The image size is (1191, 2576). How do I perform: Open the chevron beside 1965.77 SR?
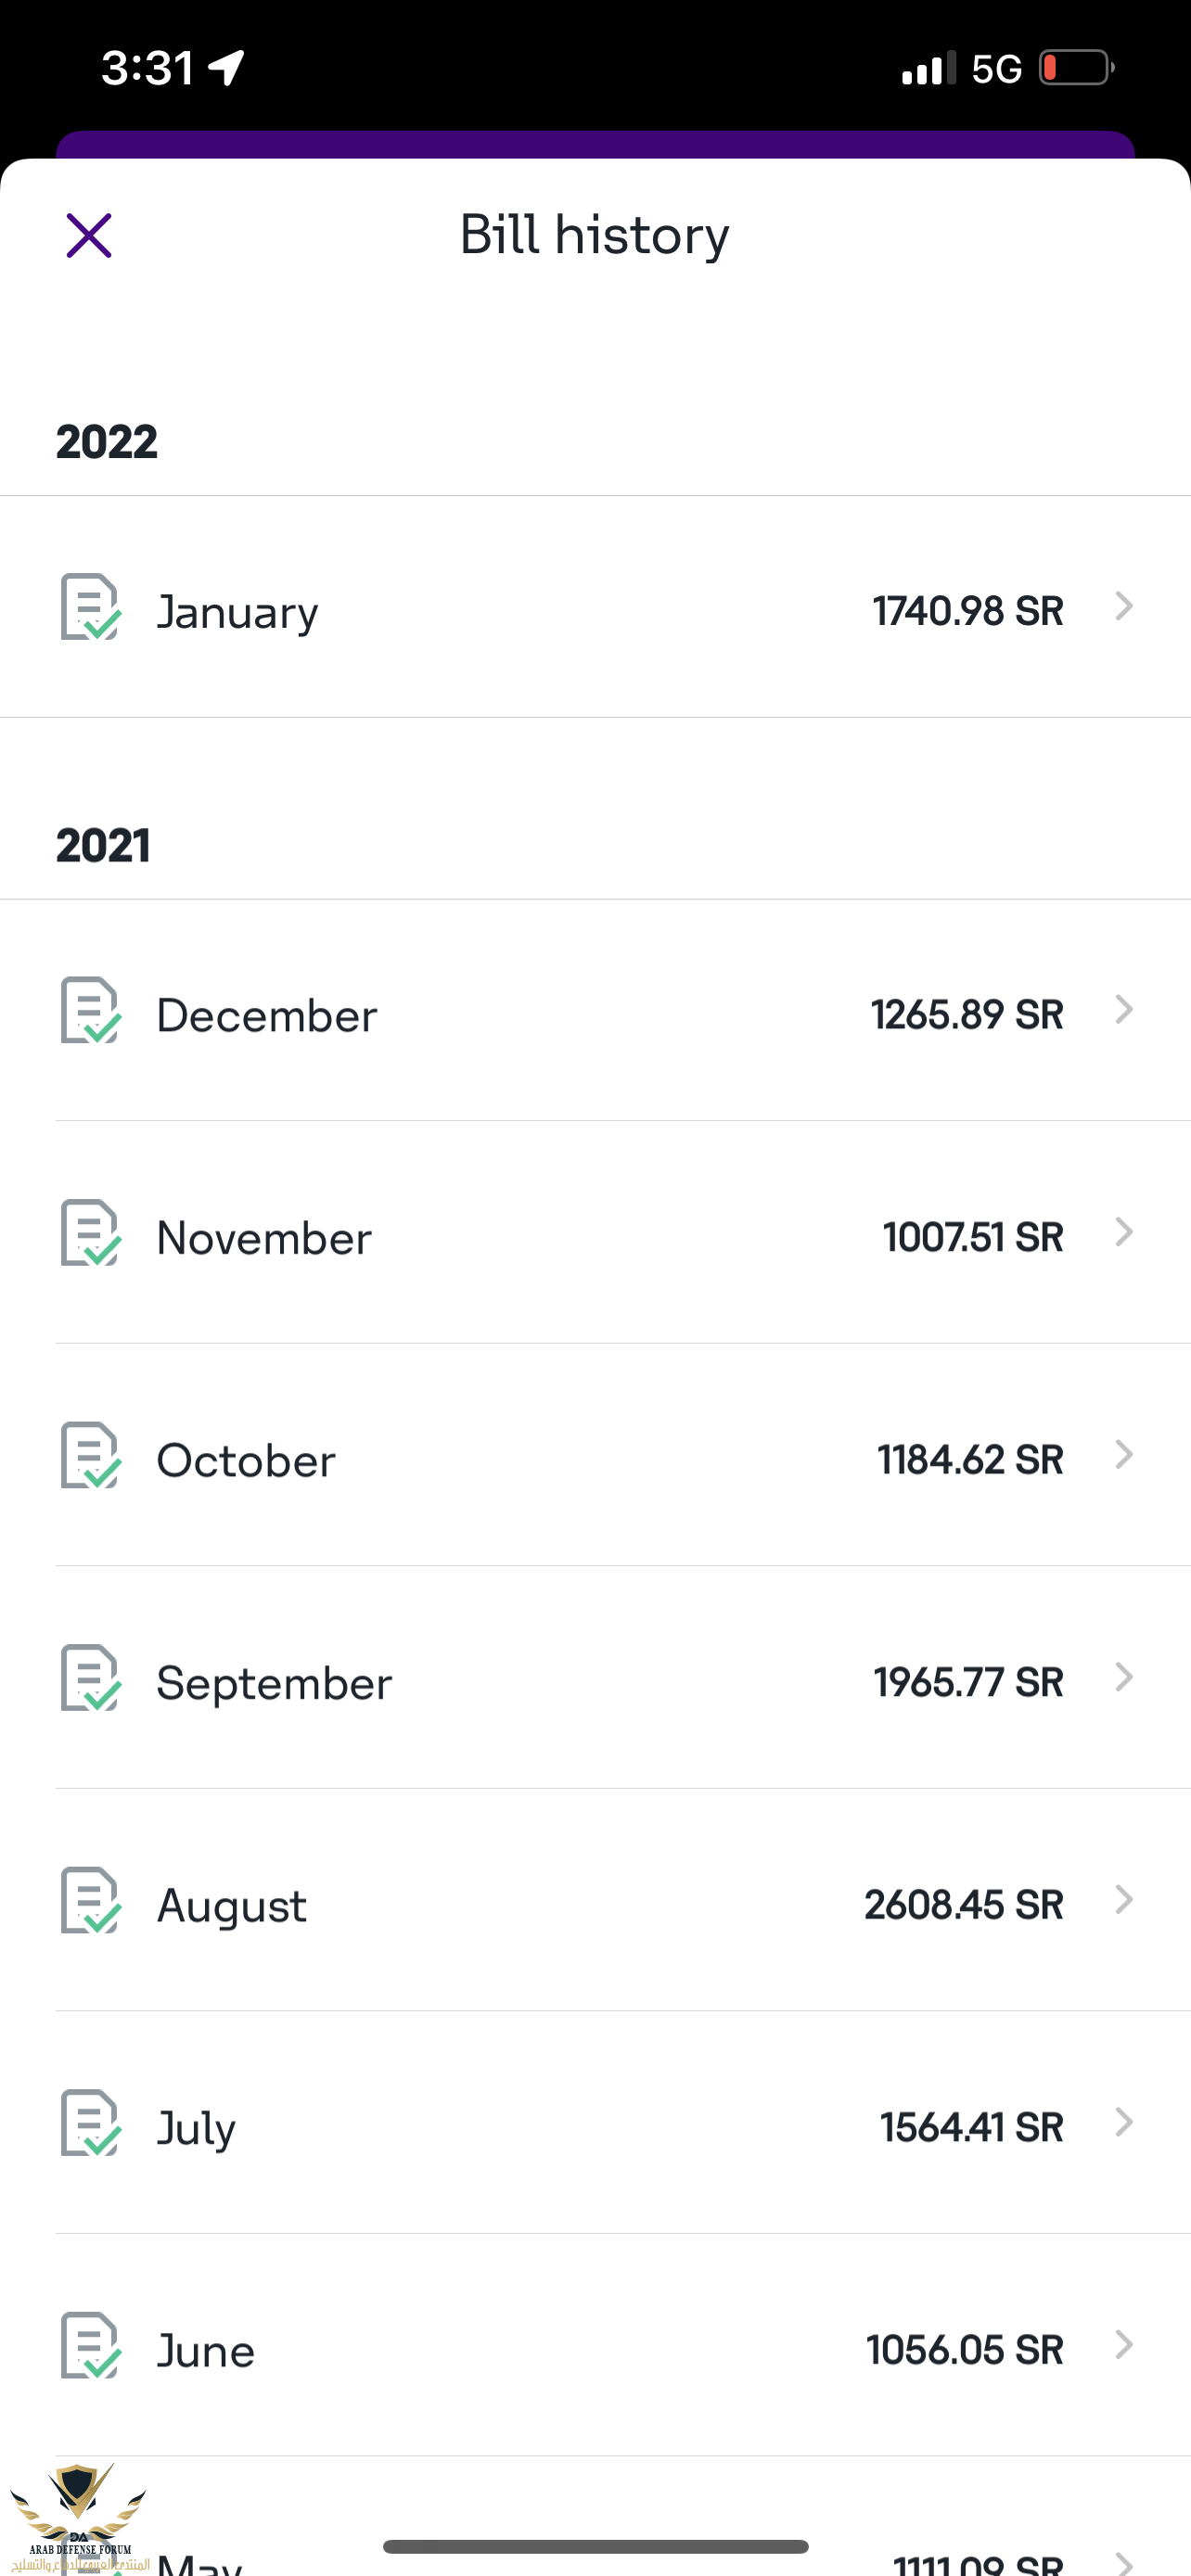click(1124, 1678)
